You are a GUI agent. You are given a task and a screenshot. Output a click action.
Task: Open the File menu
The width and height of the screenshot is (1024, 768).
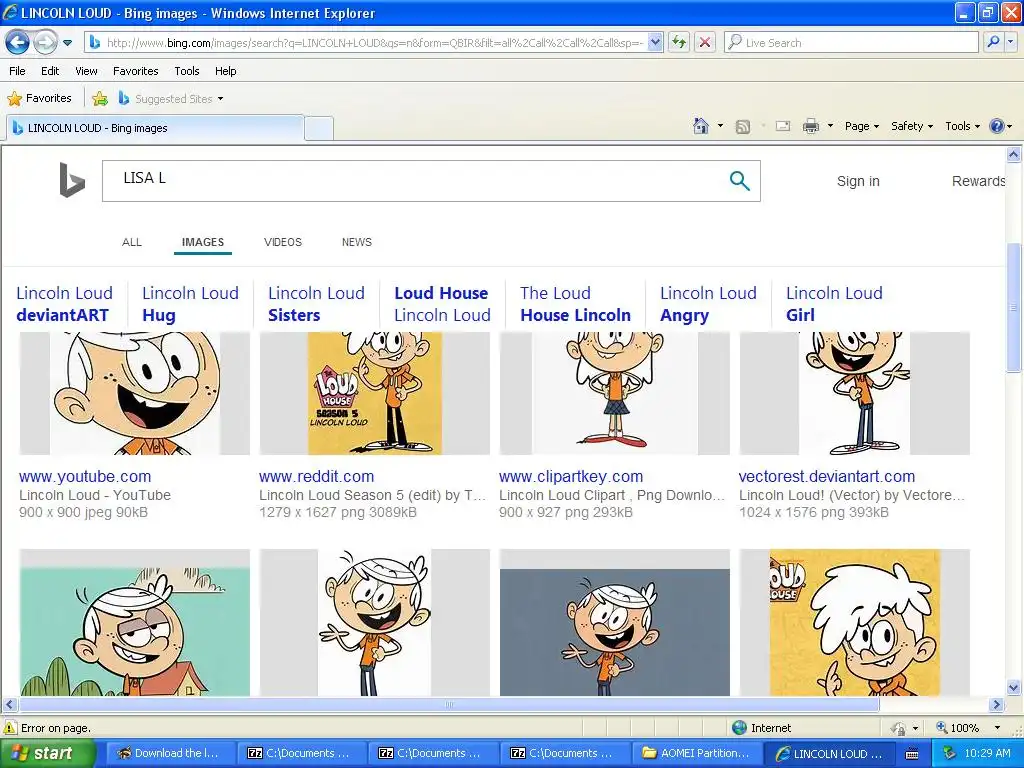pyautogui.click(x=18, y=71)
